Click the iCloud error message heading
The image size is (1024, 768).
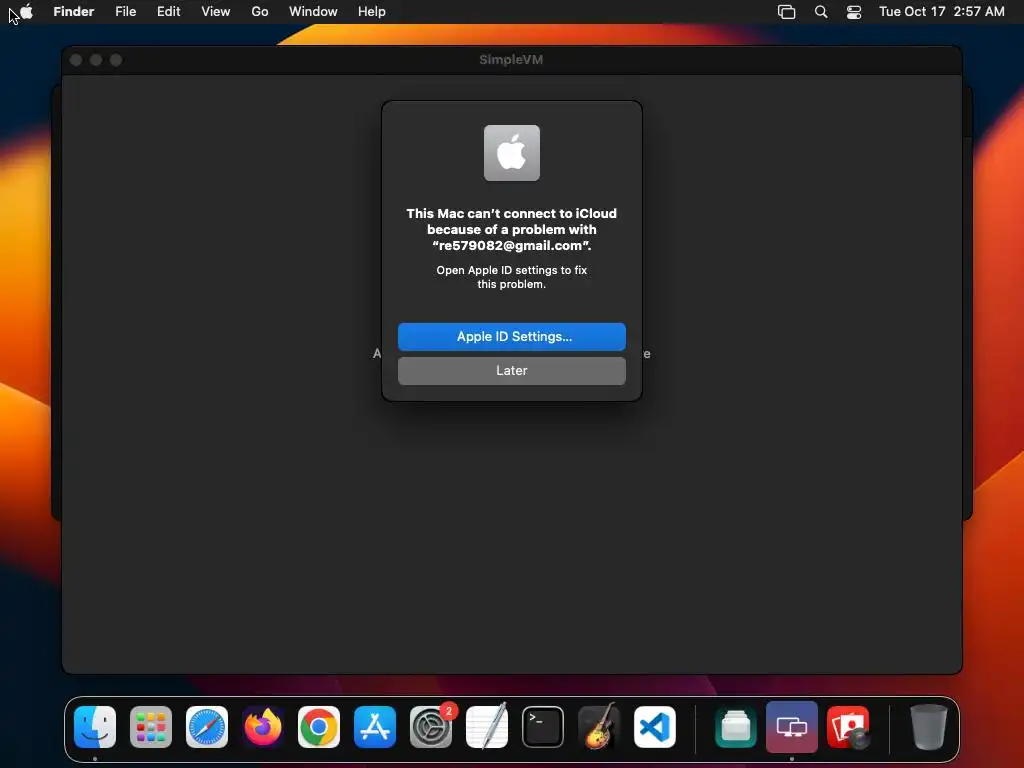coord(511,229)
